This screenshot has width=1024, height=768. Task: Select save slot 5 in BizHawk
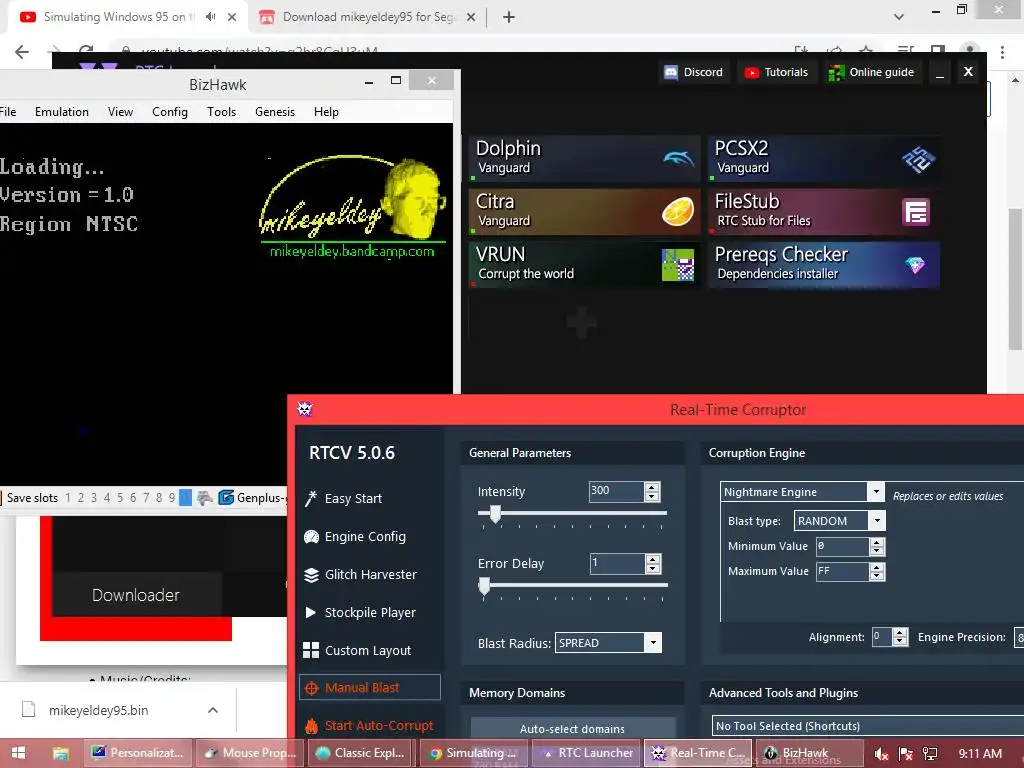tap(120, 498)
